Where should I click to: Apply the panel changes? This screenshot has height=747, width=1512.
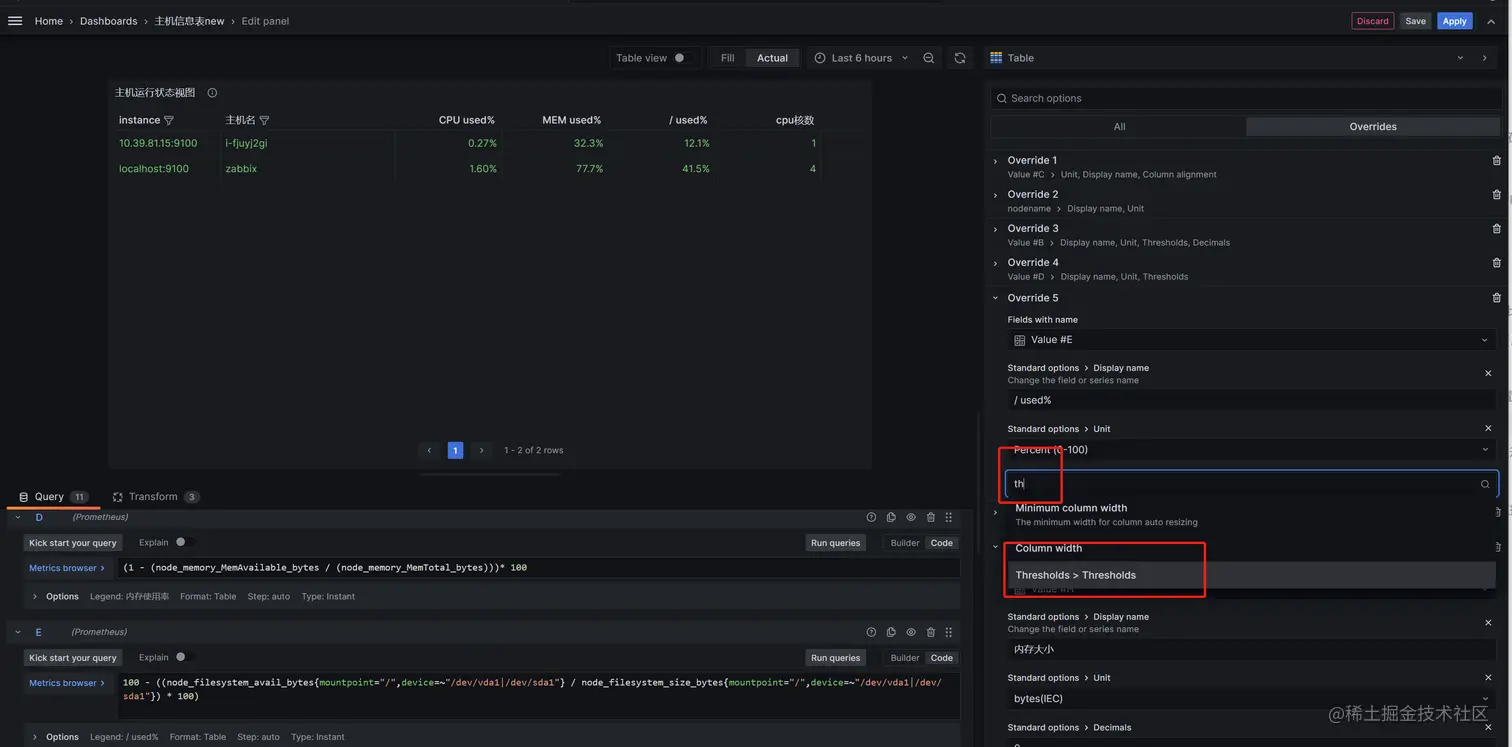click(x=1454, y=21)
